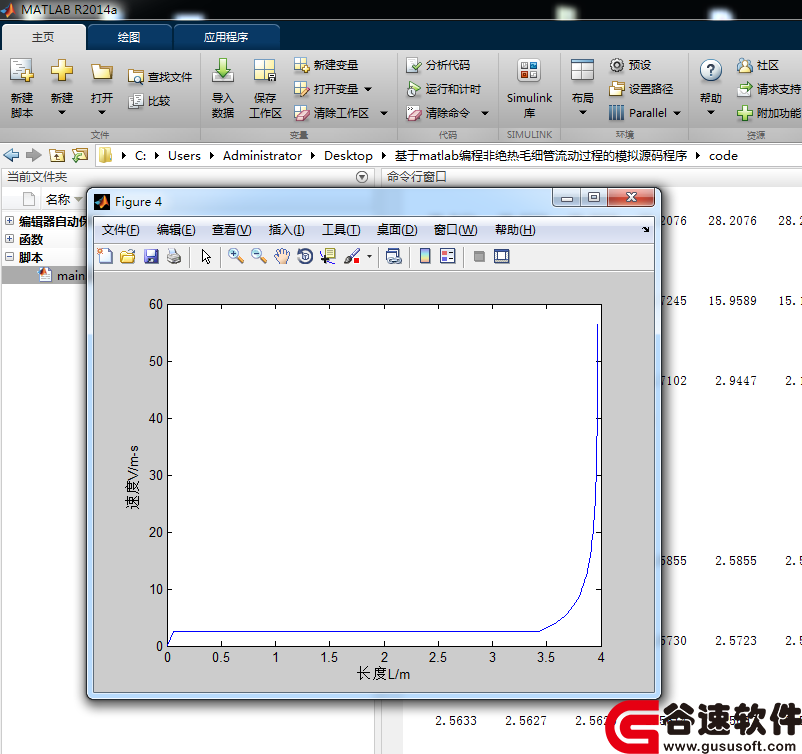The height and width of the screenshot is (754, 802).
Task: Click Link Plot icon in Figure 4
Action: point(393,256)
